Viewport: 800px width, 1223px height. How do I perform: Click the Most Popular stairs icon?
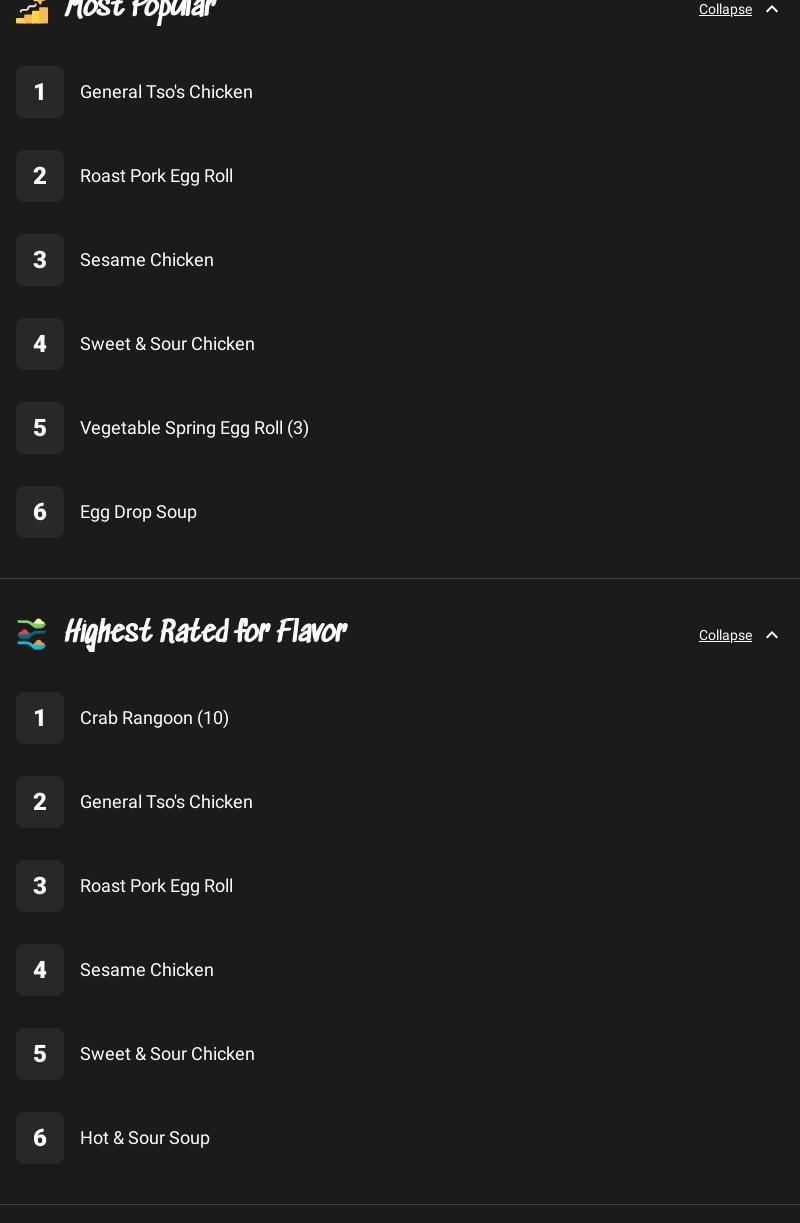(32, 10)
